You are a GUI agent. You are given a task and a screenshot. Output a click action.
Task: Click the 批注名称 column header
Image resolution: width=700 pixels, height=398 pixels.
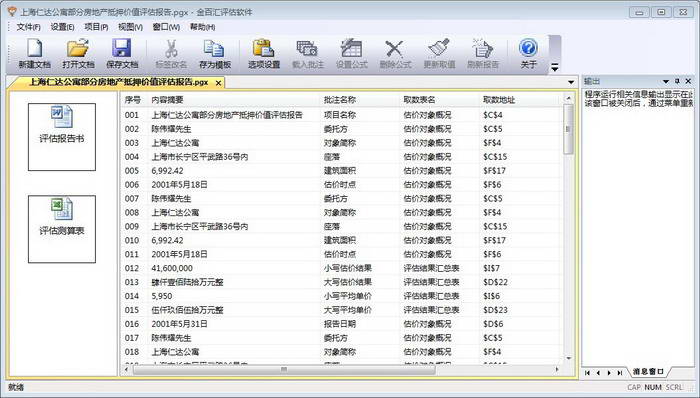tap(360, 100)
